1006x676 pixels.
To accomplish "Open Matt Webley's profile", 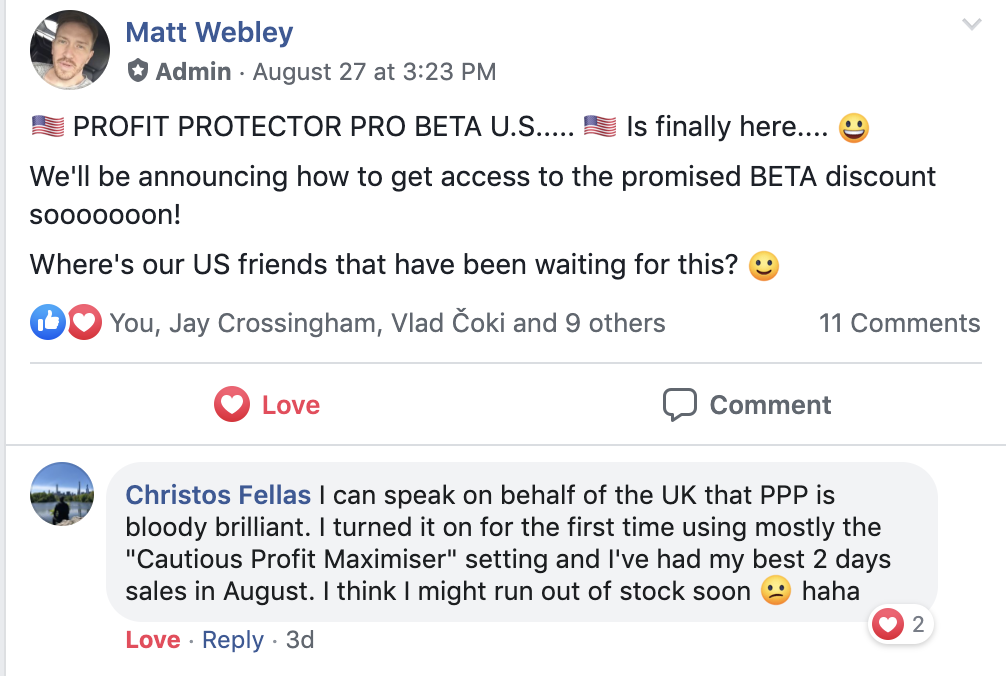I will tap(208, 32).
